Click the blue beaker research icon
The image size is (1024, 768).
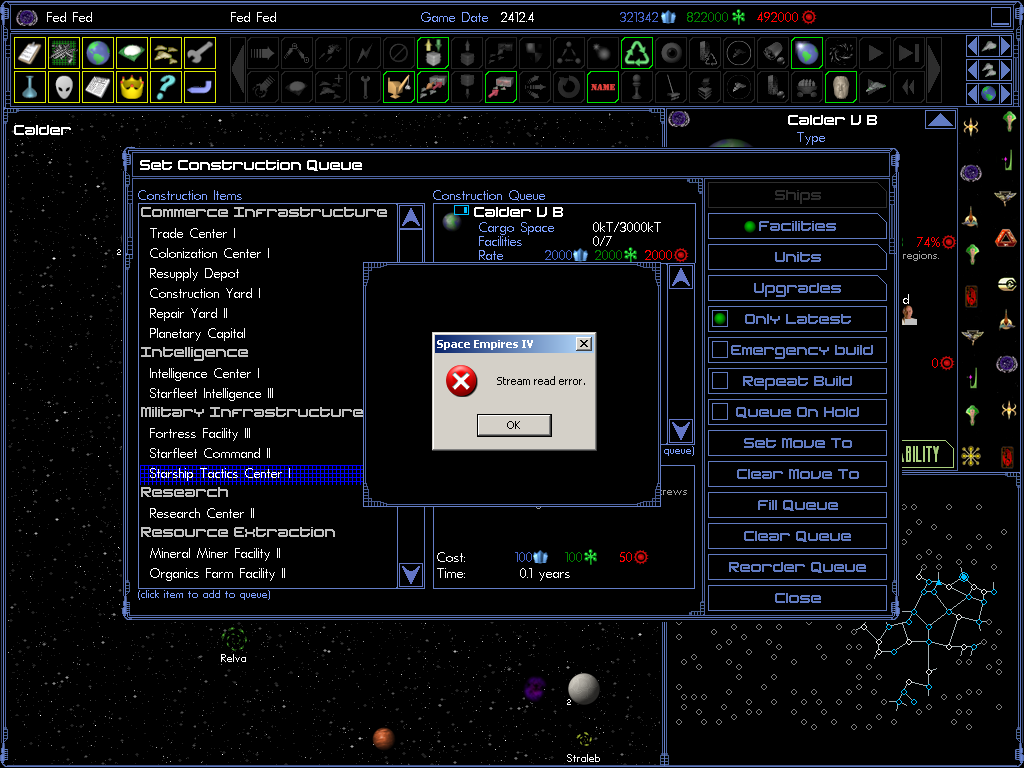coord(30,87)
